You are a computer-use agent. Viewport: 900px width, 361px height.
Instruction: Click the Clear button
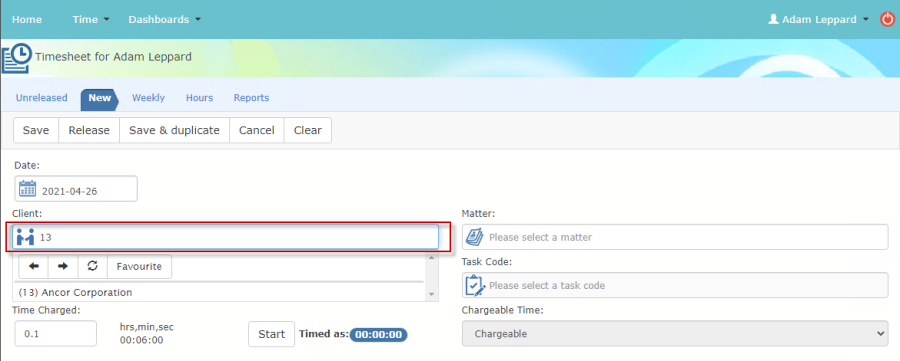tap(308, 130)
